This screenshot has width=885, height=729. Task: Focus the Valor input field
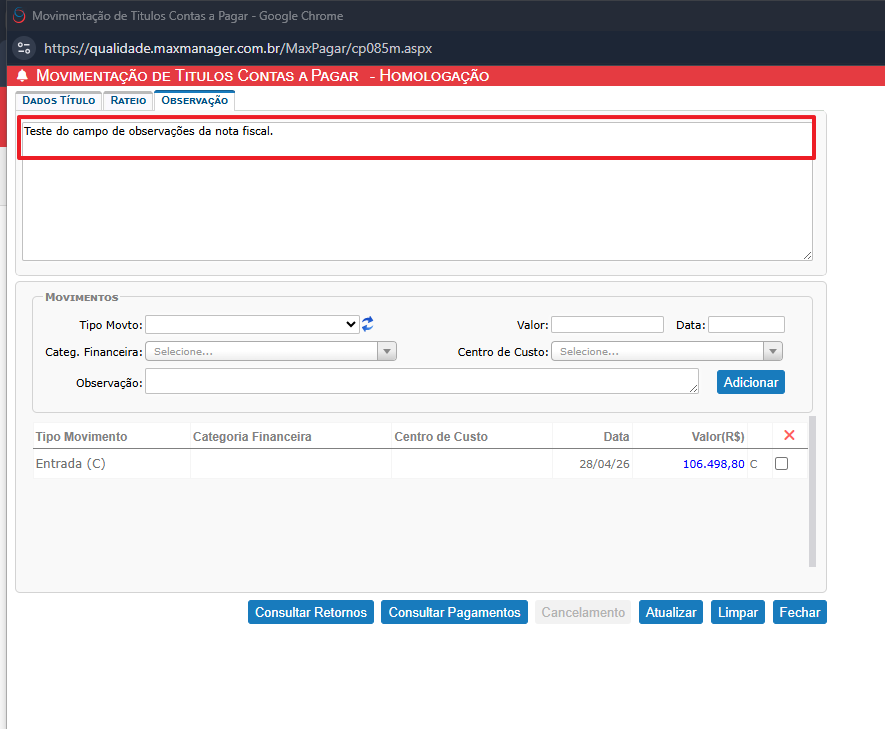coord(607,324)
